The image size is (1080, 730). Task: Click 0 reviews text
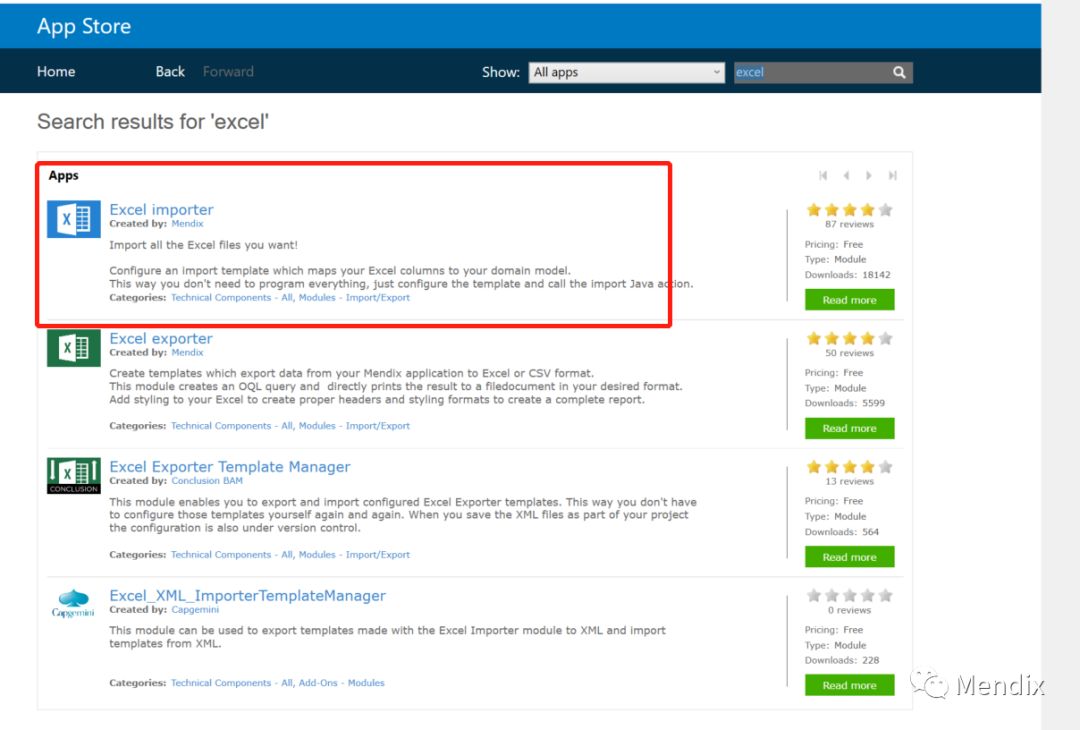coord(849,610)
